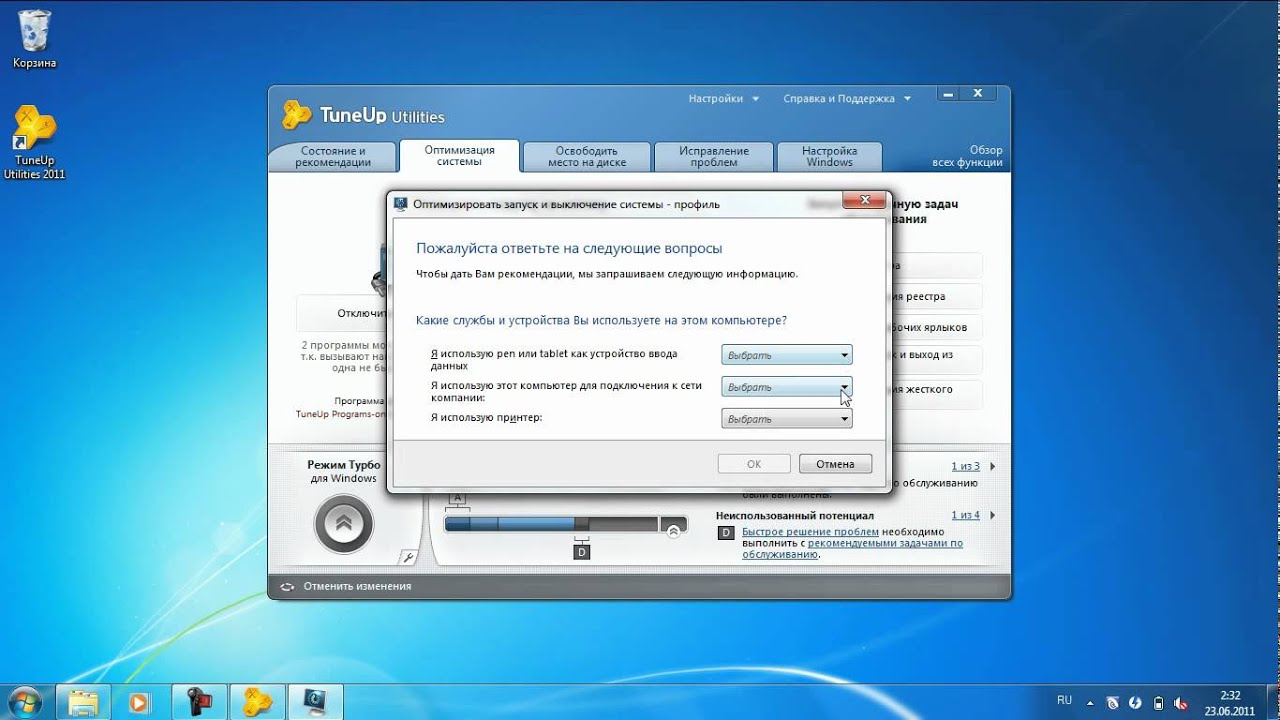
Task: Expand Справка и Поддержка menu
Action: [847, 99]
